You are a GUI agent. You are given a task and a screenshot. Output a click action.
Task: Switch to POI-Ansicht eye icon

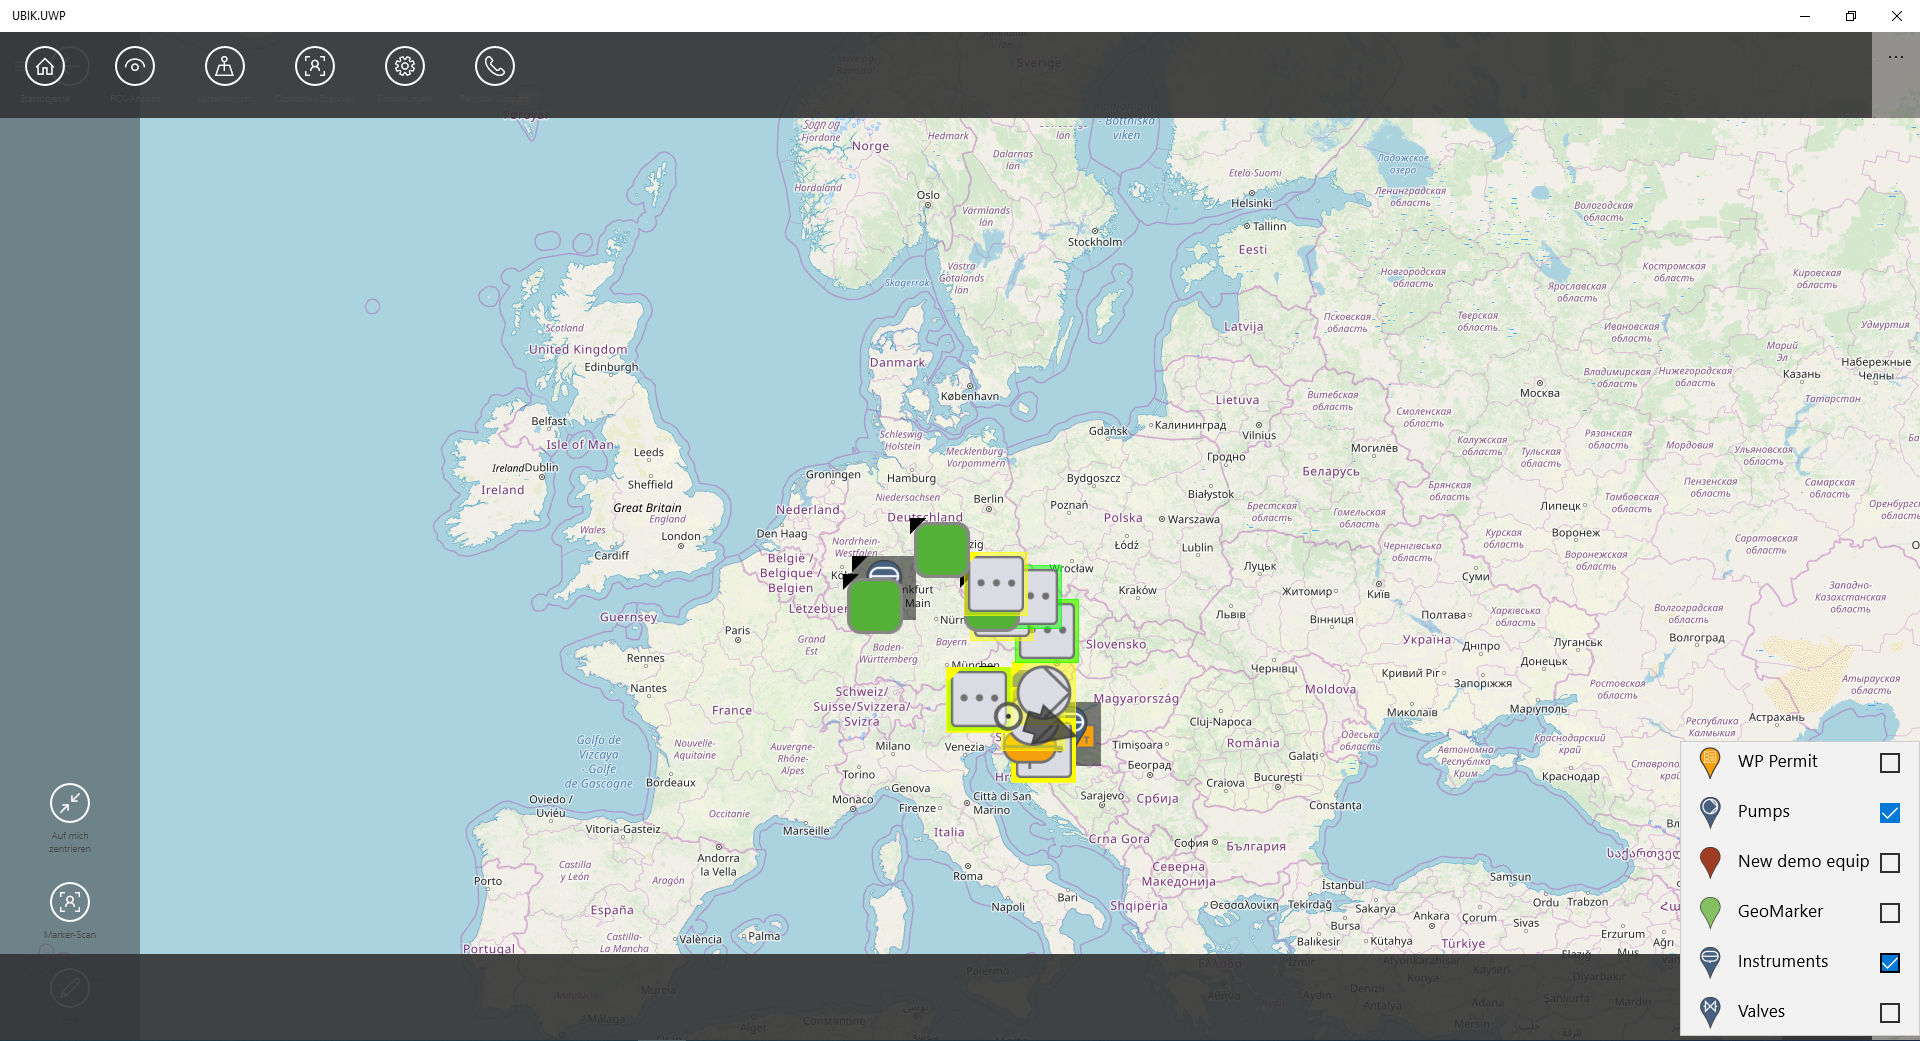[135, 67]
